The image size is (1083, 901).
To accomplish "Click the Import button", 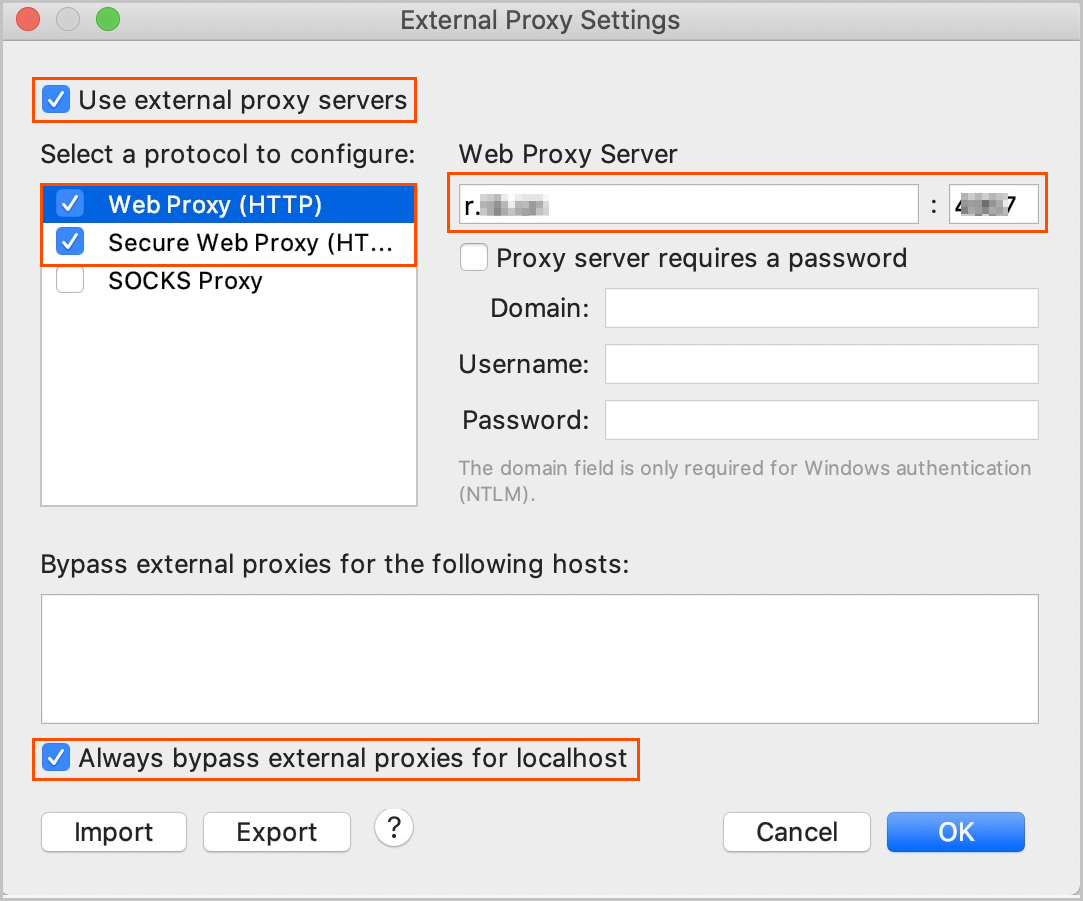I will point(114,832).
